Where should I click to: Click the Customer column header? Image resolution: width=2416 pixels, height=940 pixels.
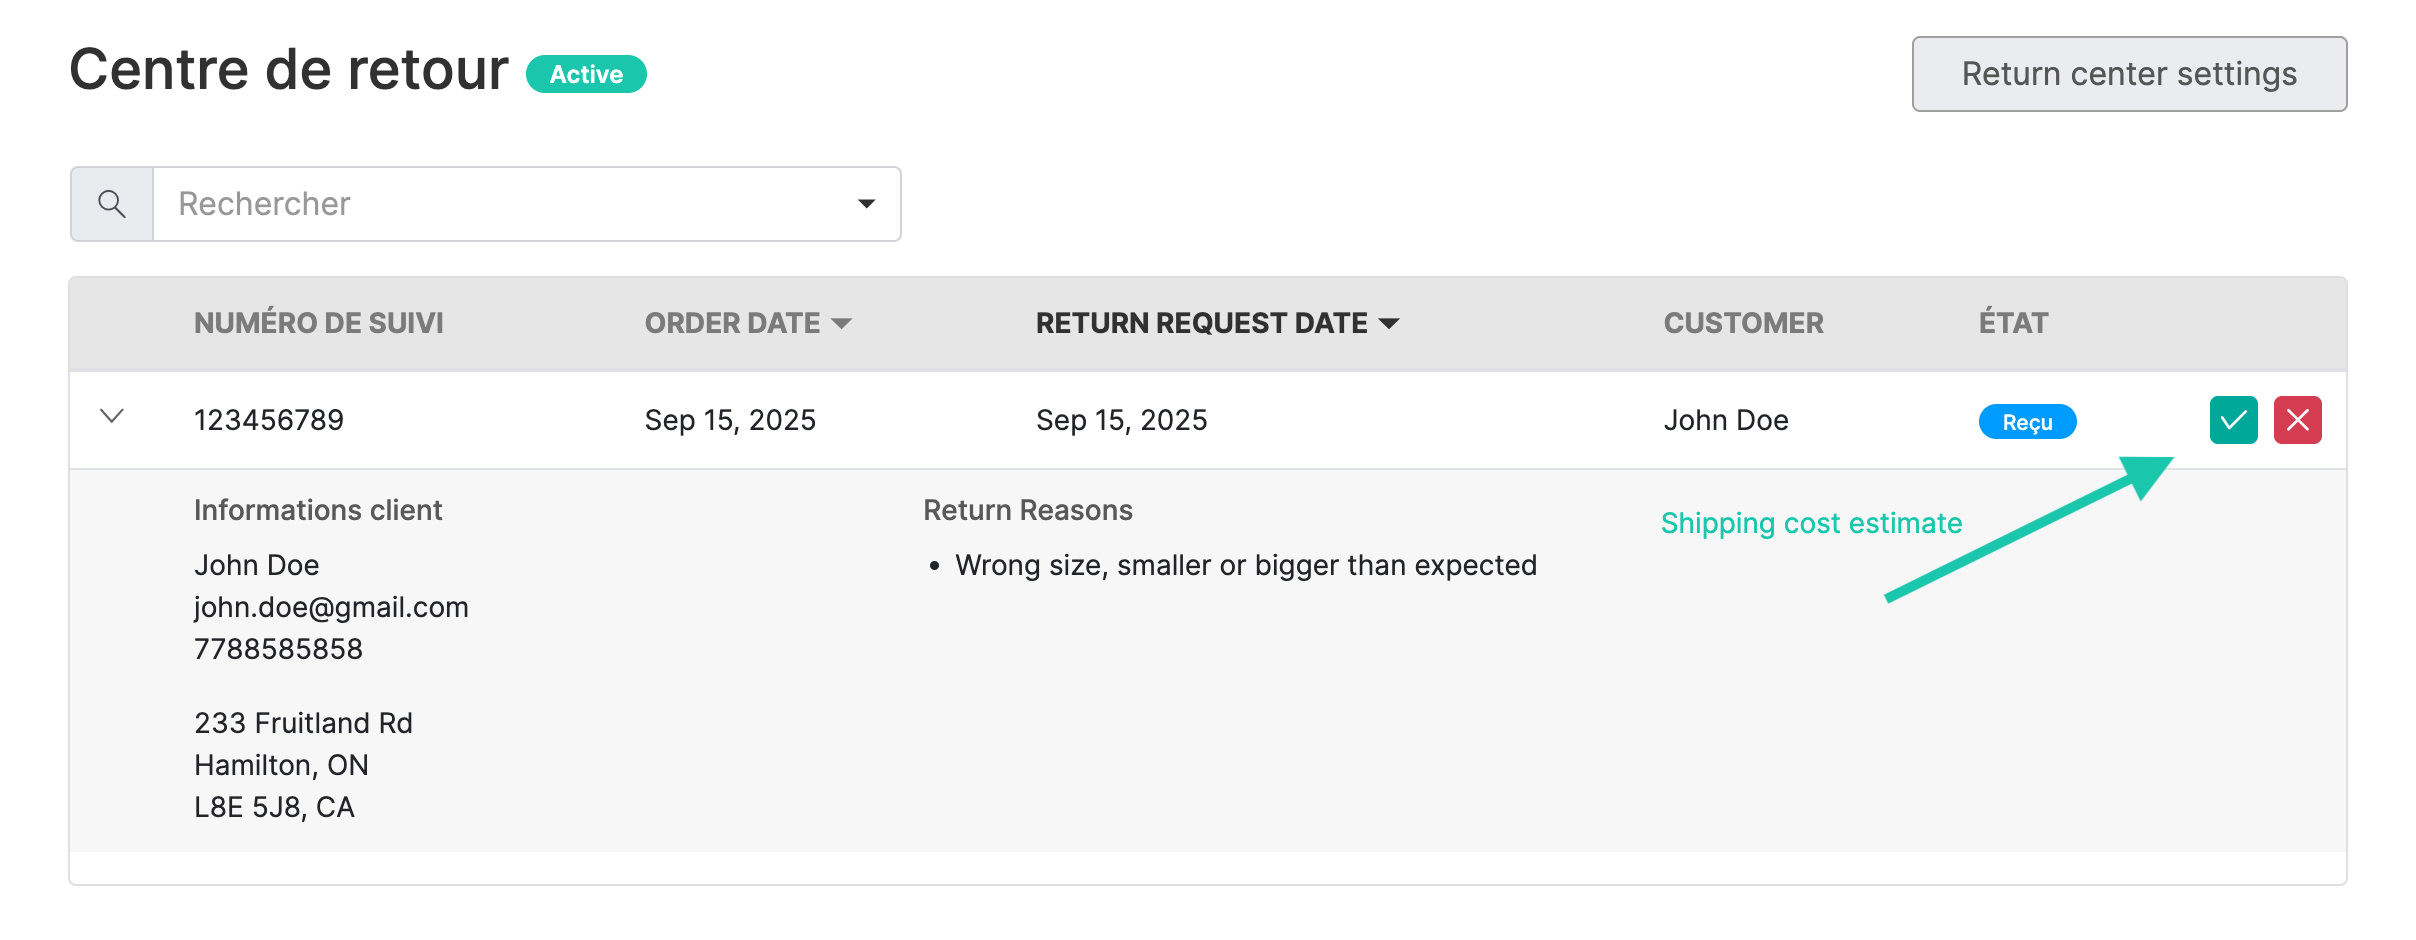click(x=1743, y=323)
